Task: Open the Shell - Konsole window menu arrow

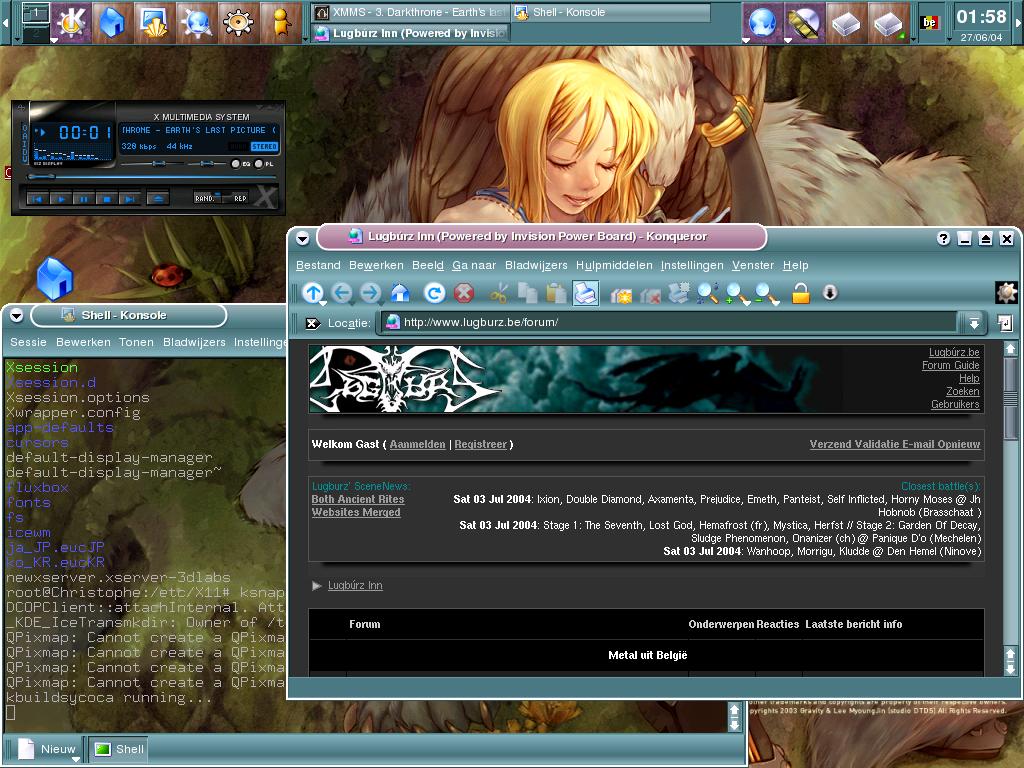Action: pos(16,316)
